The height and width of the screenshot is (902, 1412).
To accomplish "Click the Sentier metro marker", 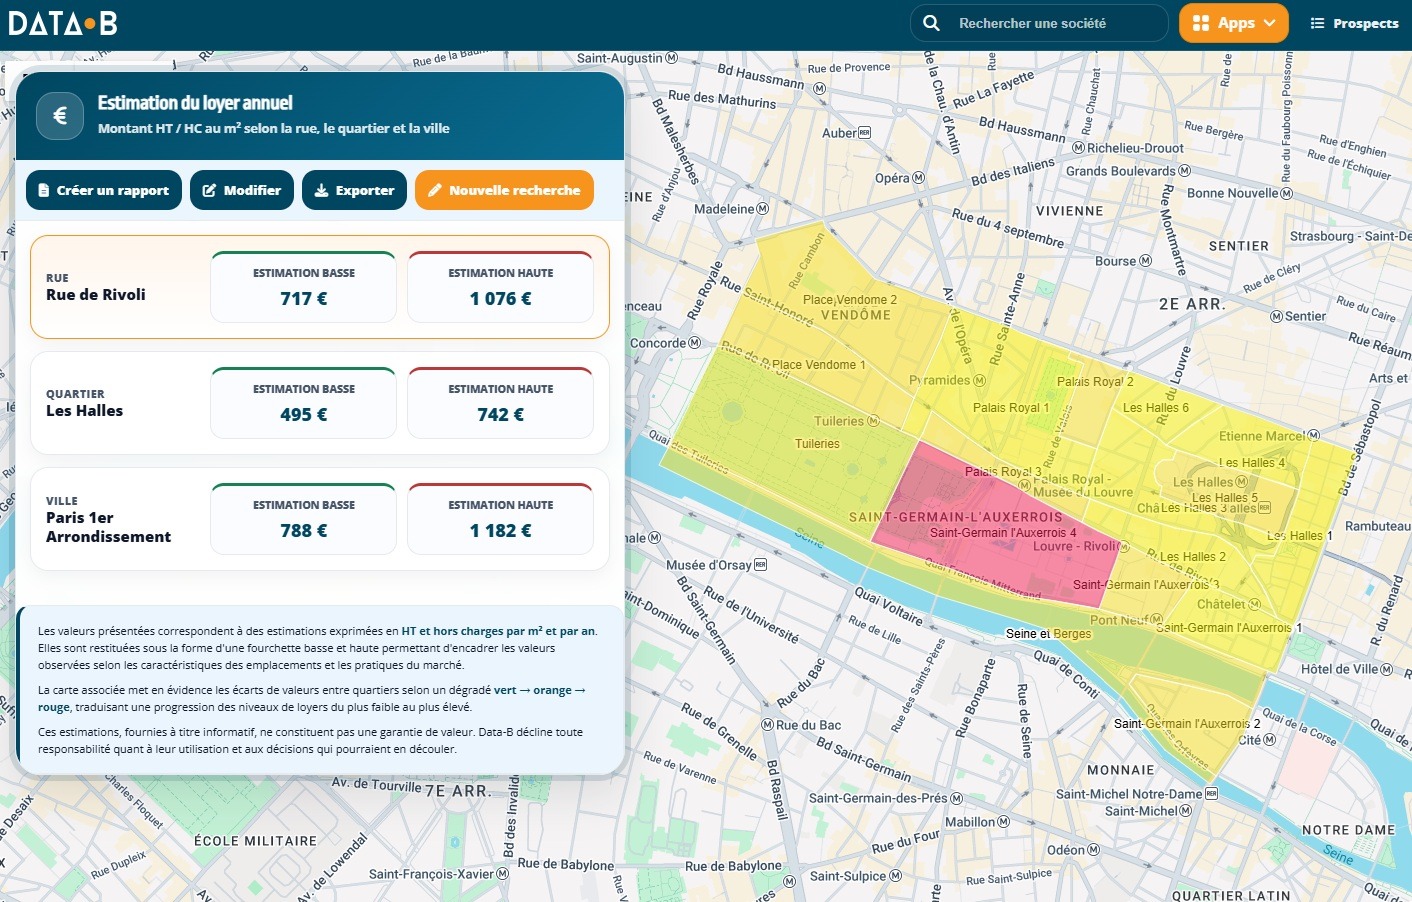I will [x=1277, y=316].
